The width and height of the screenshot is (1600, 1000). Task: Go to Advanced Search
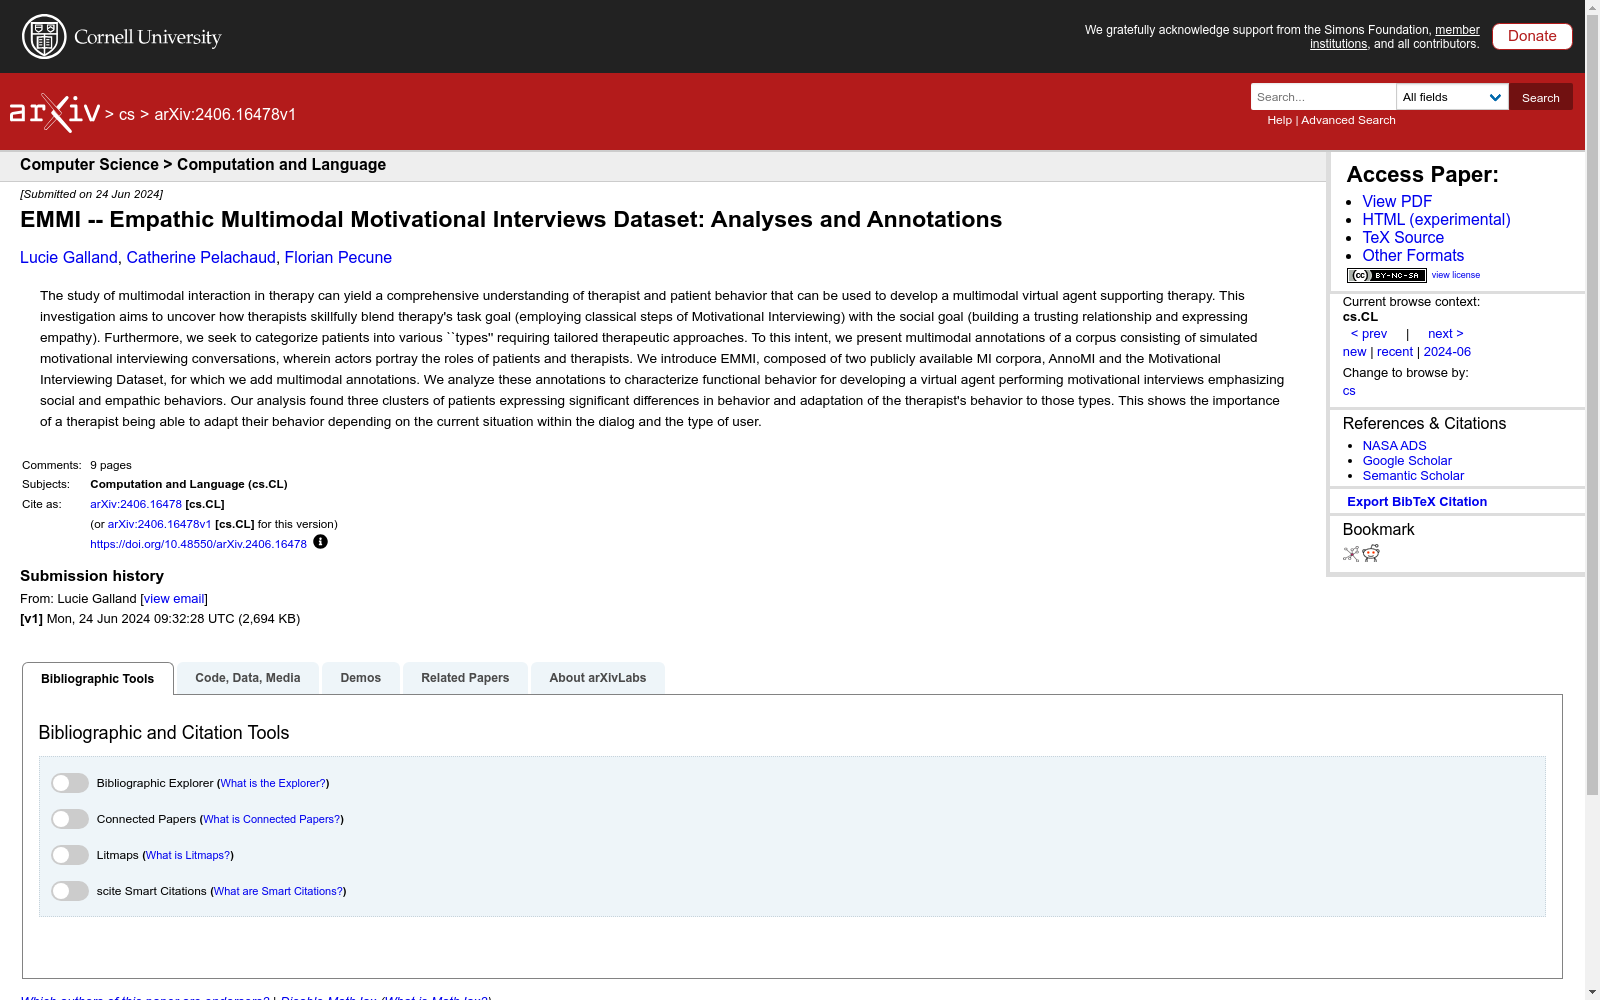[x=1348, y=120]
